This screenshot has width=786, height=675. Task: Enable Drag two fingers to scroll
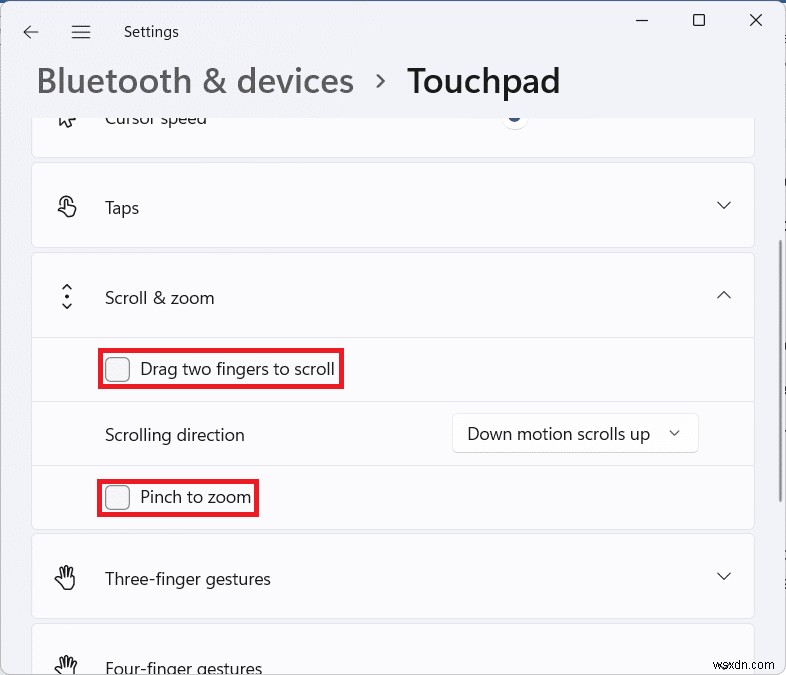[118, 369]
